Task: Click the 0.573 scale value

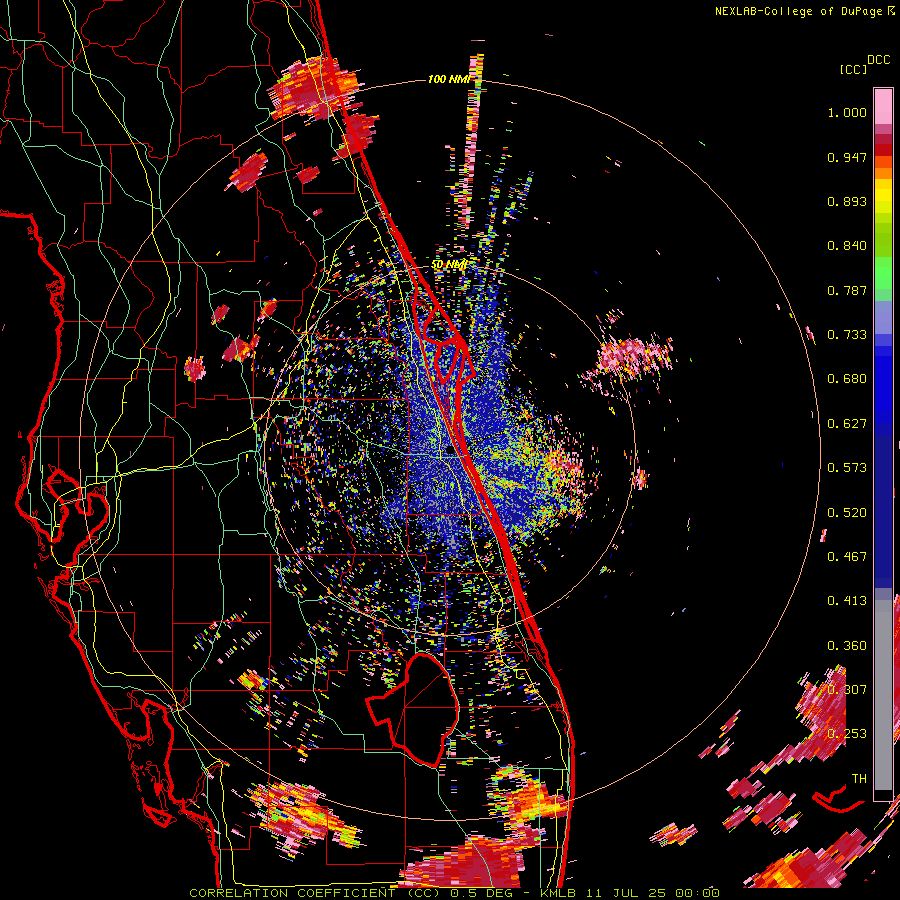Action: point(847,468)
